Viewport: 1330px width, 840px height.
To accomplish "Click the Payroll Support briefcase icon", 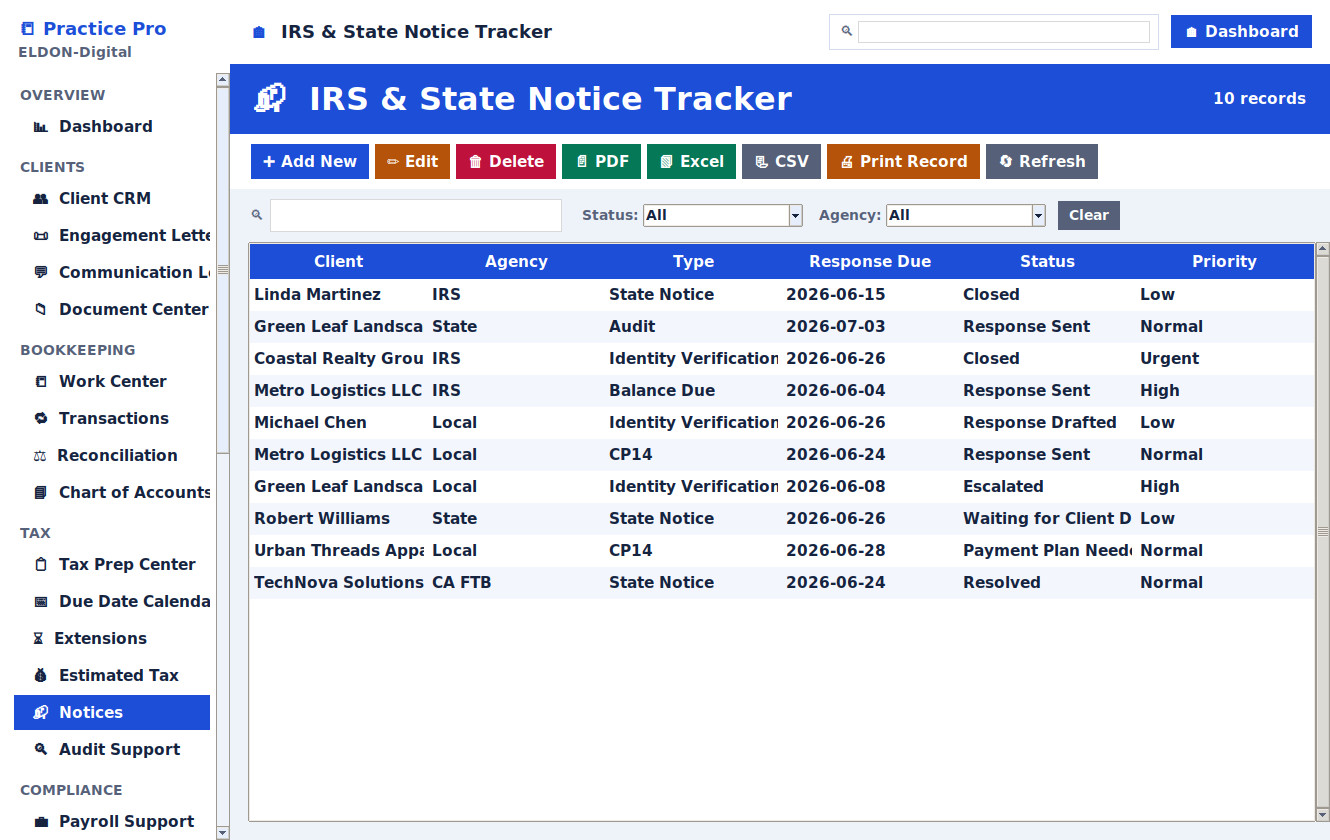I will (x=41, y=822).
